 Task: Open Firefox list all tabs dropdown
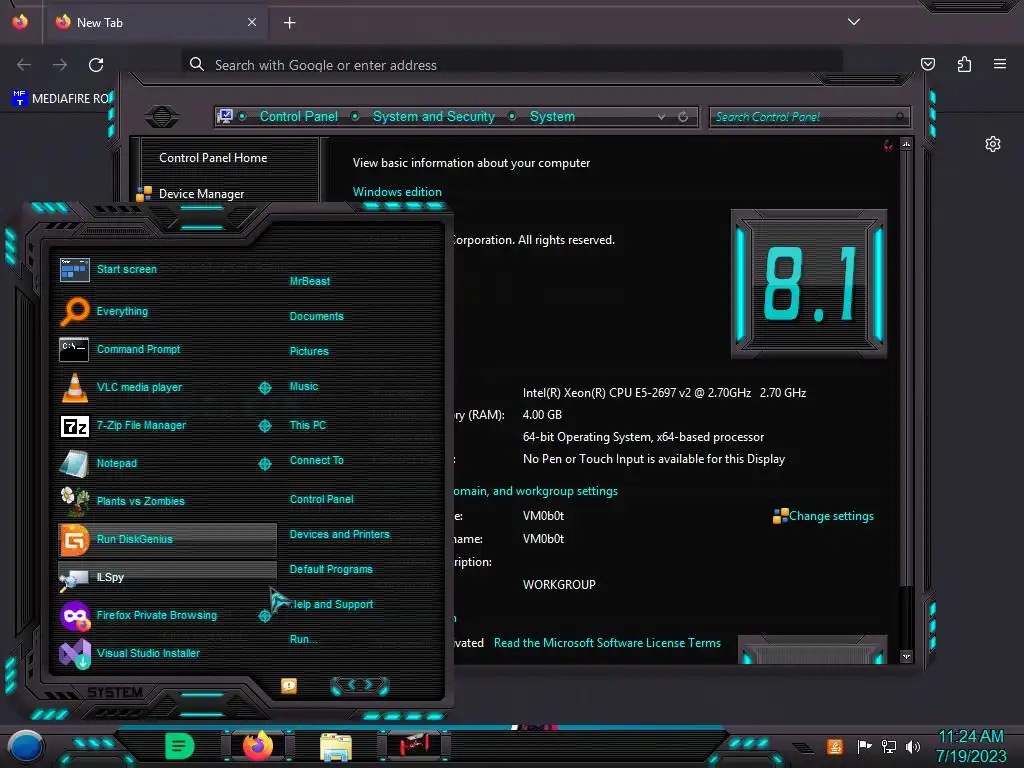coord(854,22)
